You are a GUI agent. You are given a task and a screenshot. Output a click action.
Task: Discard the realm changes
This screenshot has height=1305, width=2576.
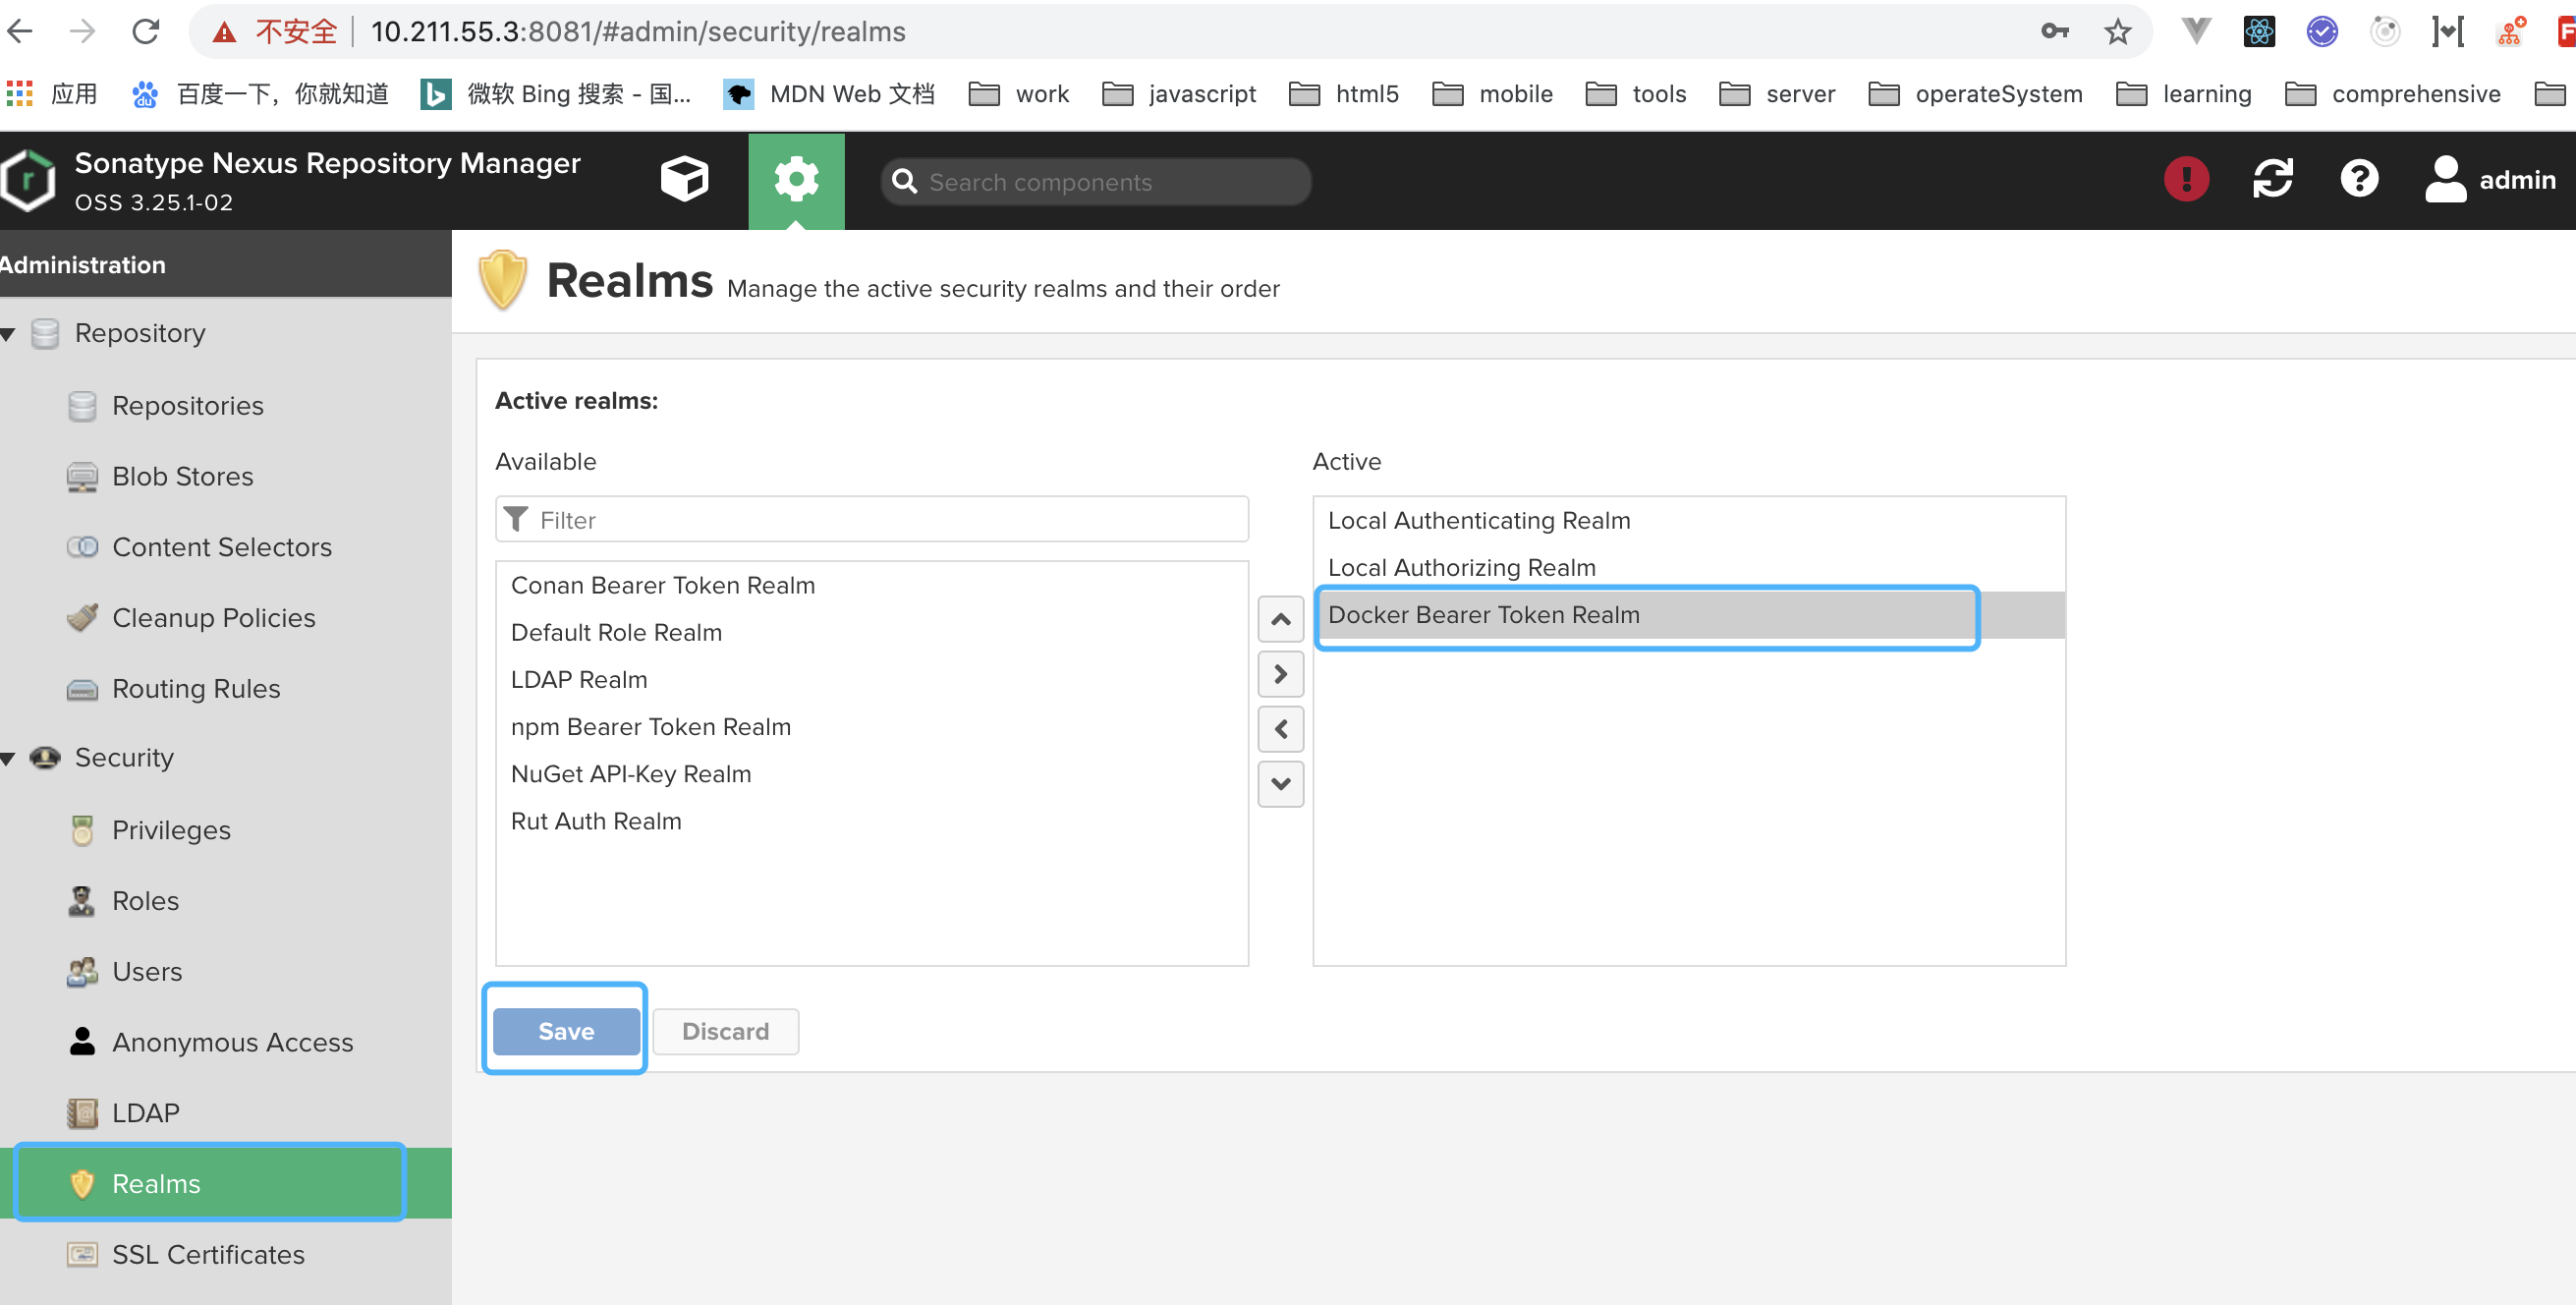click(726, 1031)
